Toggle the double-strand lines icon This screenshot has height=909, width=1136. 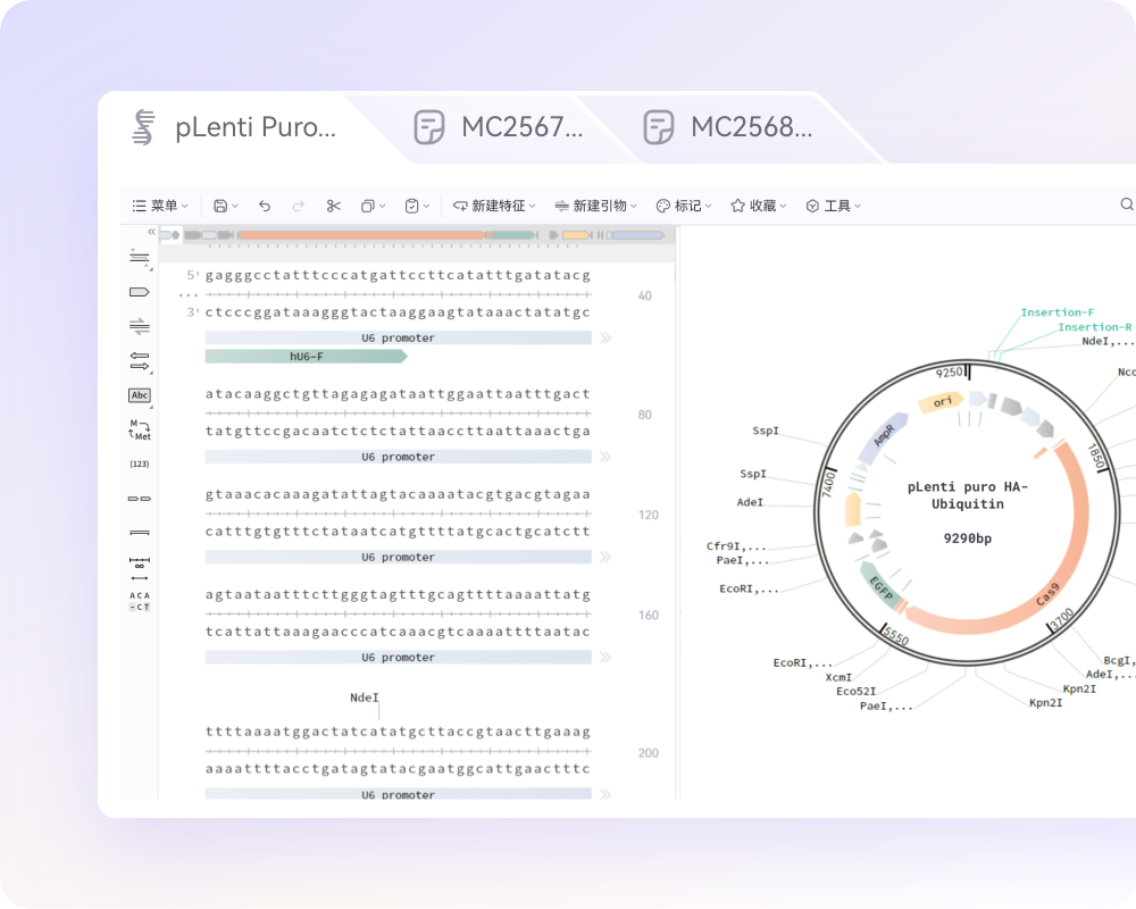(x=139, y=533)
